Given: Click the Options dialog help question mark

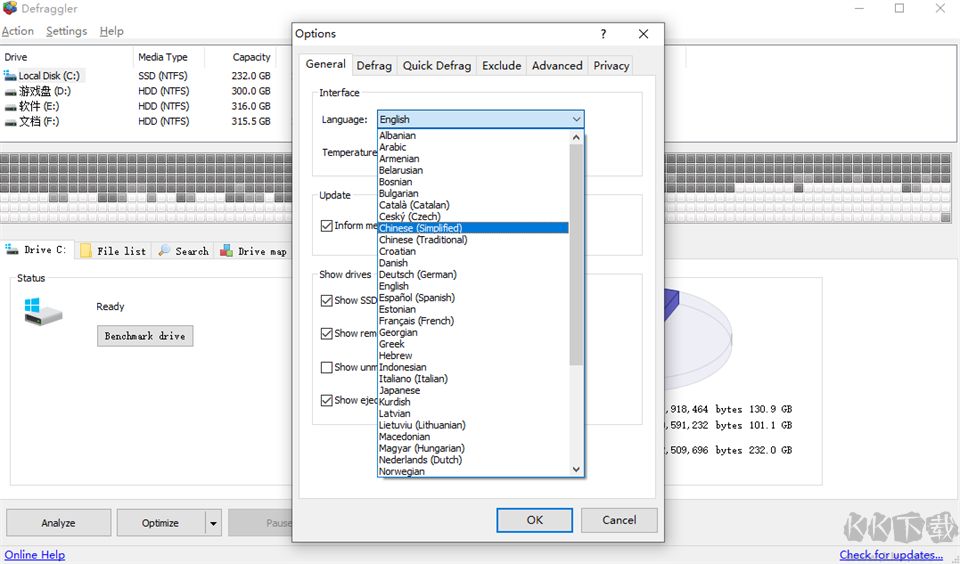Looking at the screenshot, I should [x=603, y=34].
